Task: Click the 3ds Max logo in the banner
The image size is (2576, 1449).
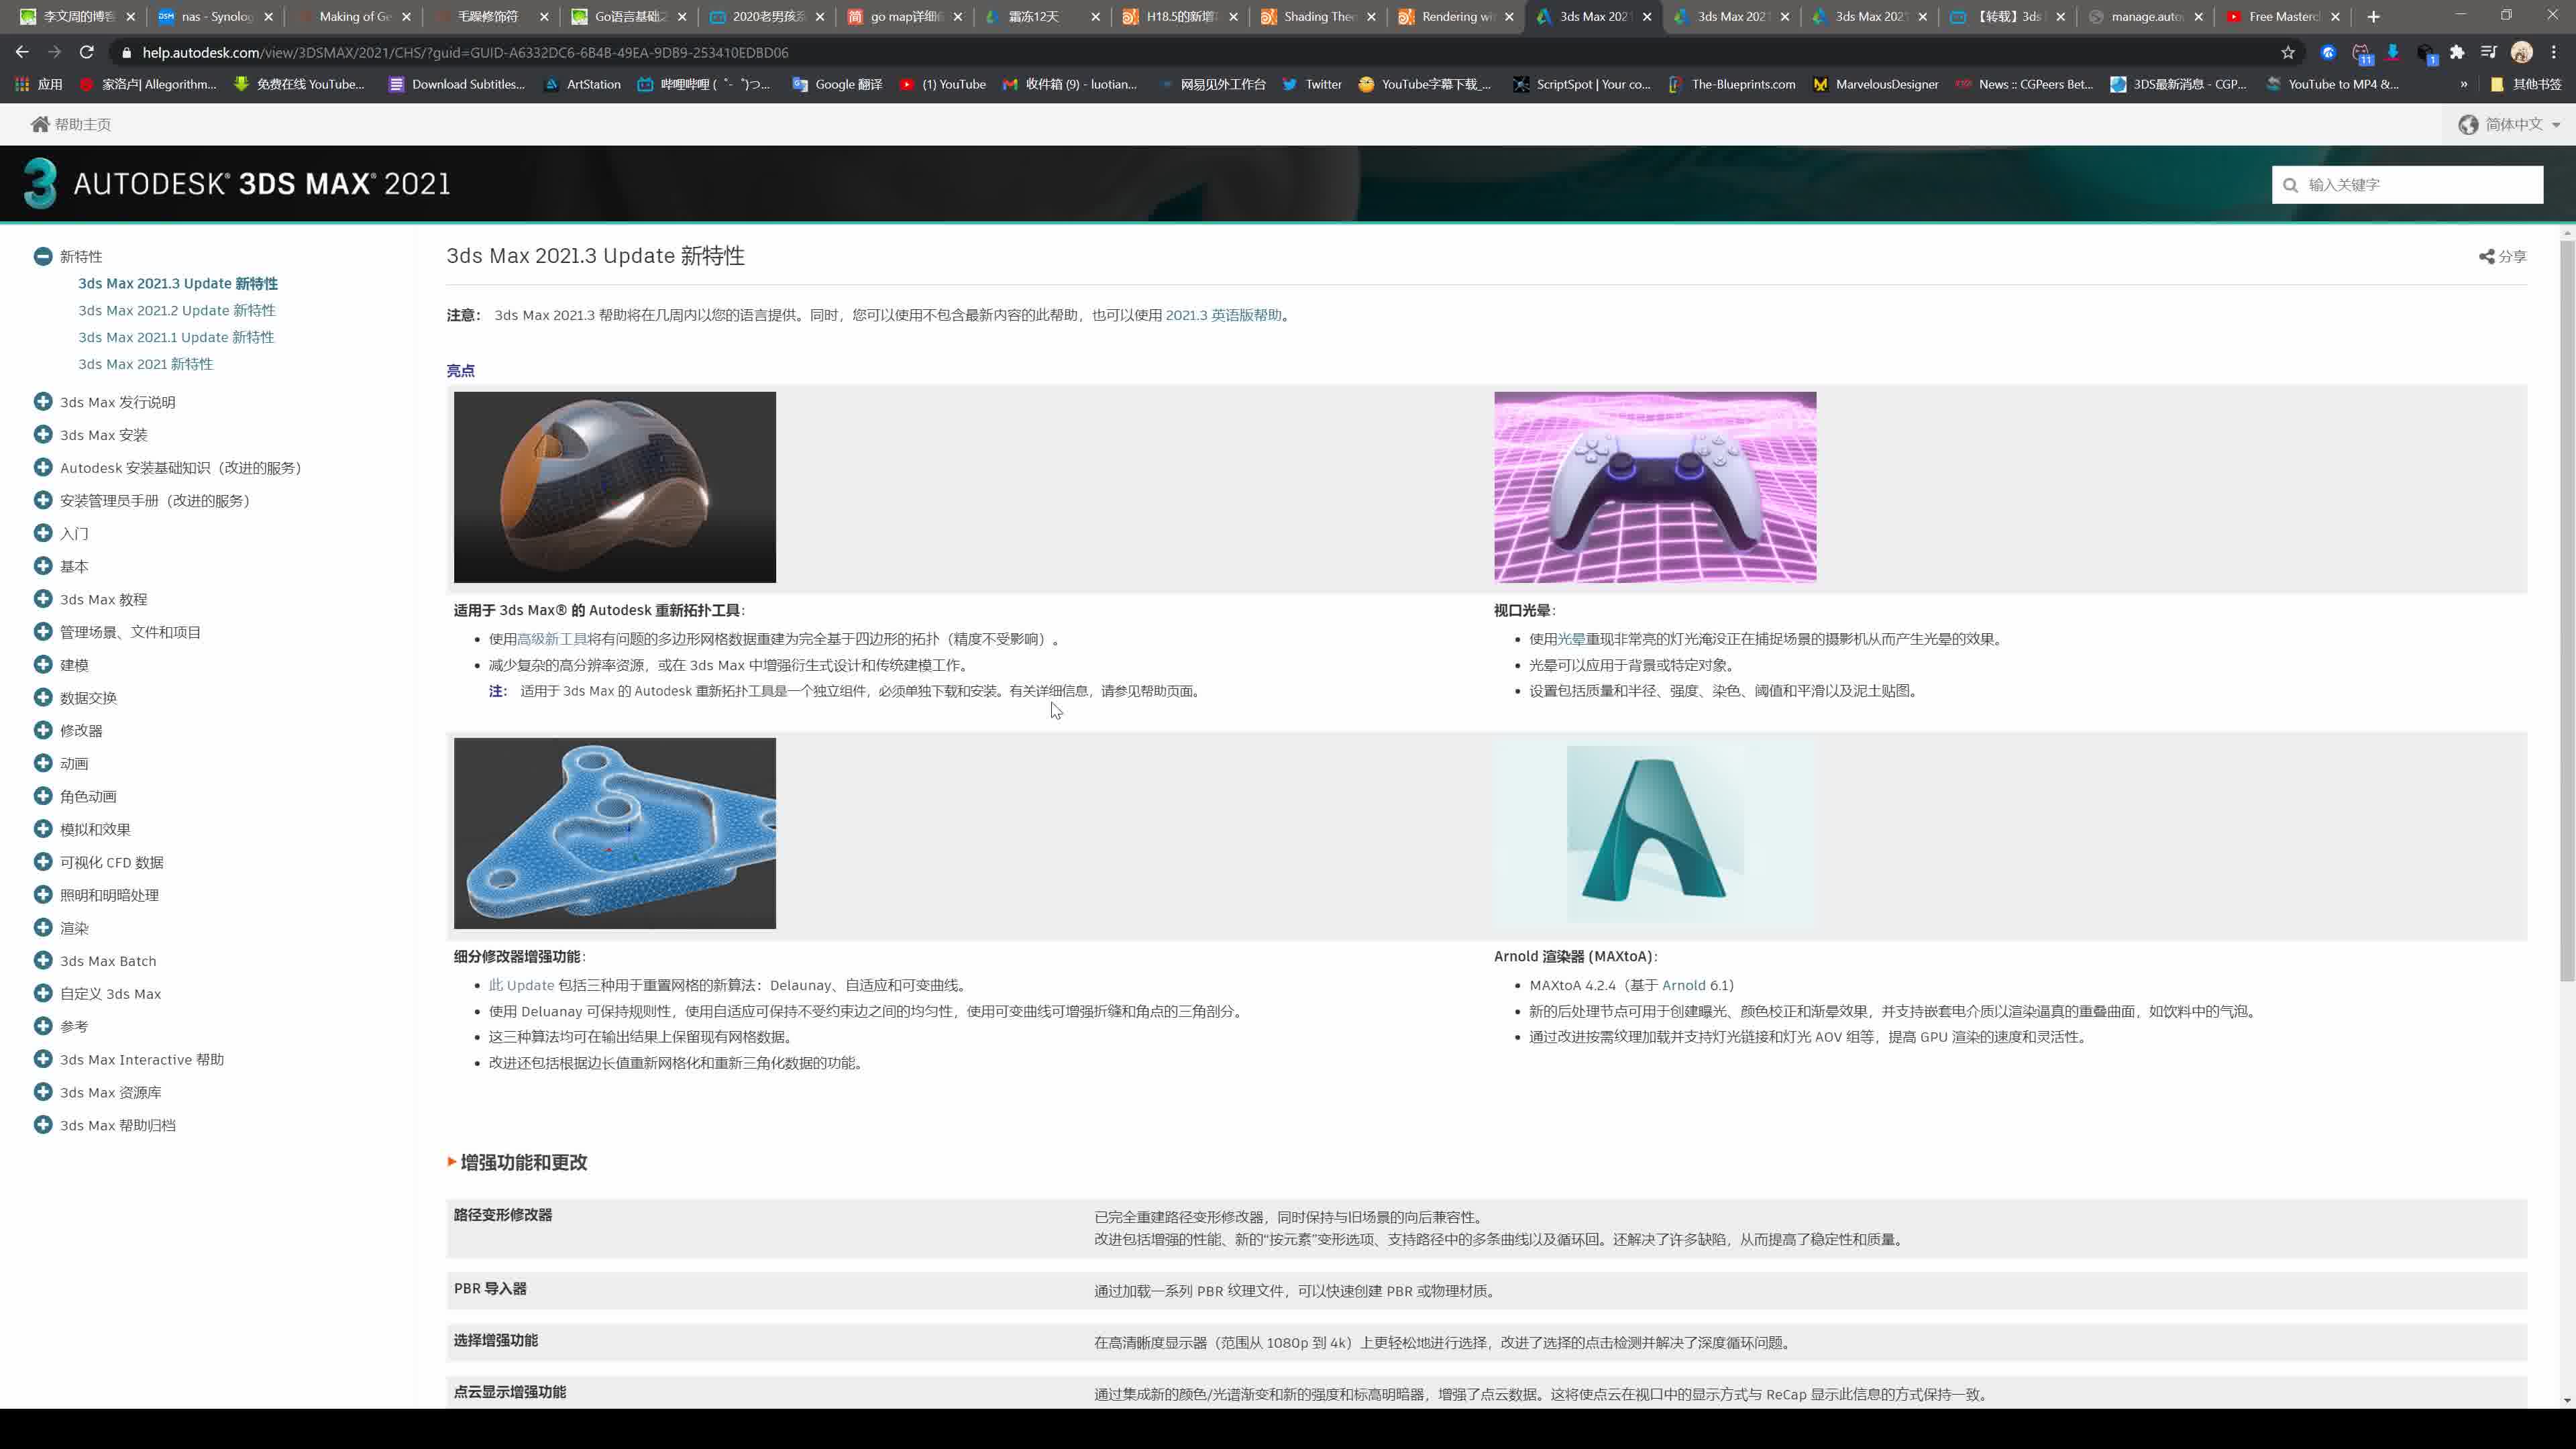Action: (40, 183)
